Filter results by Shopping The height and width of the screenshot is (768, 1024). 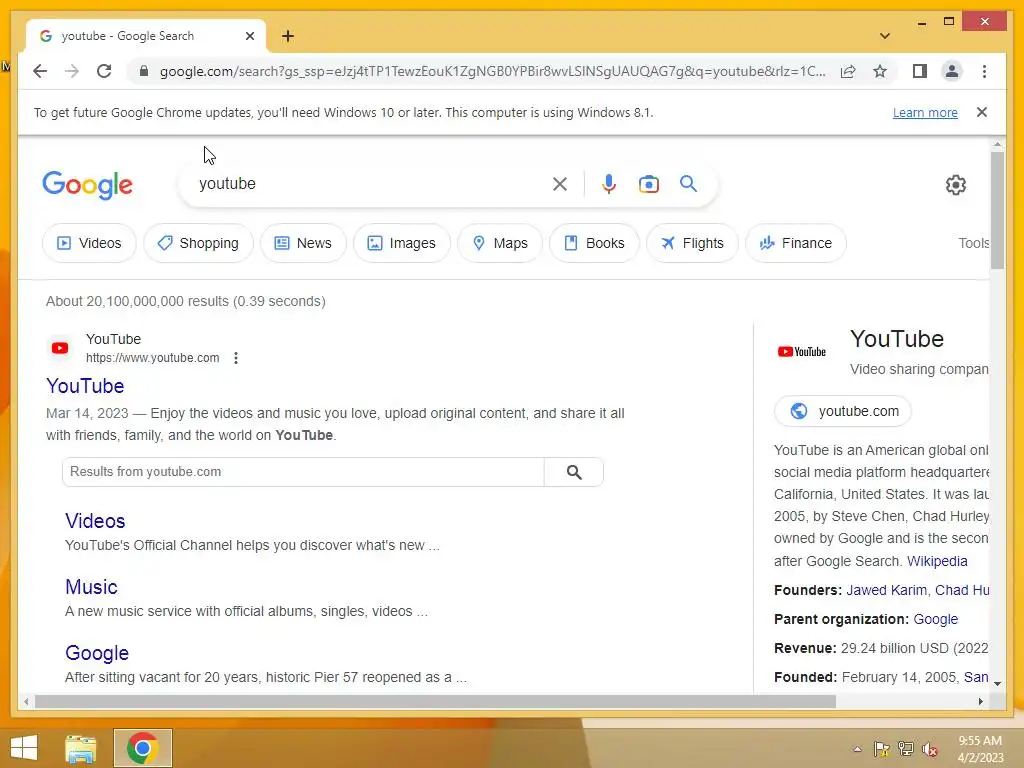(x=199, y=243)
